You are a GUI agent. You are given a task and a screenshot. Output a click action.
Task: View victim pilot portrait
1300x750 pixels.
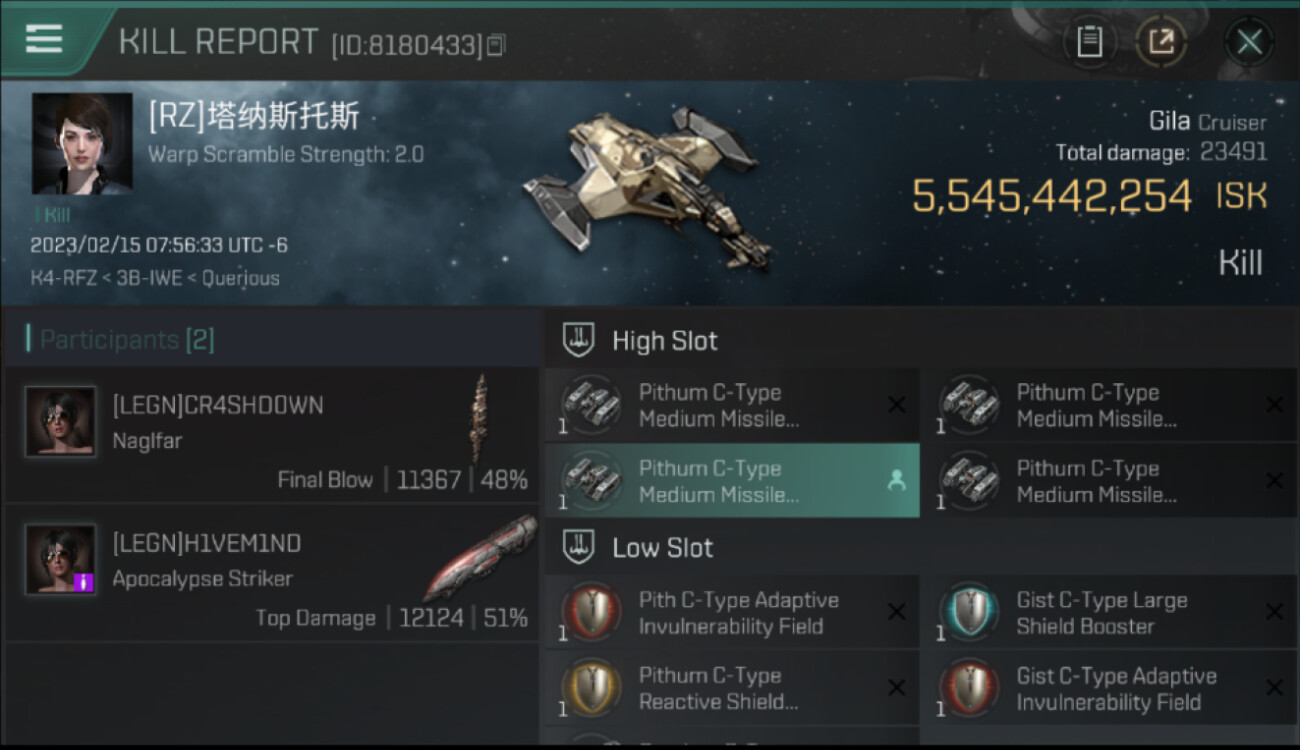click(x=82, y=144)
